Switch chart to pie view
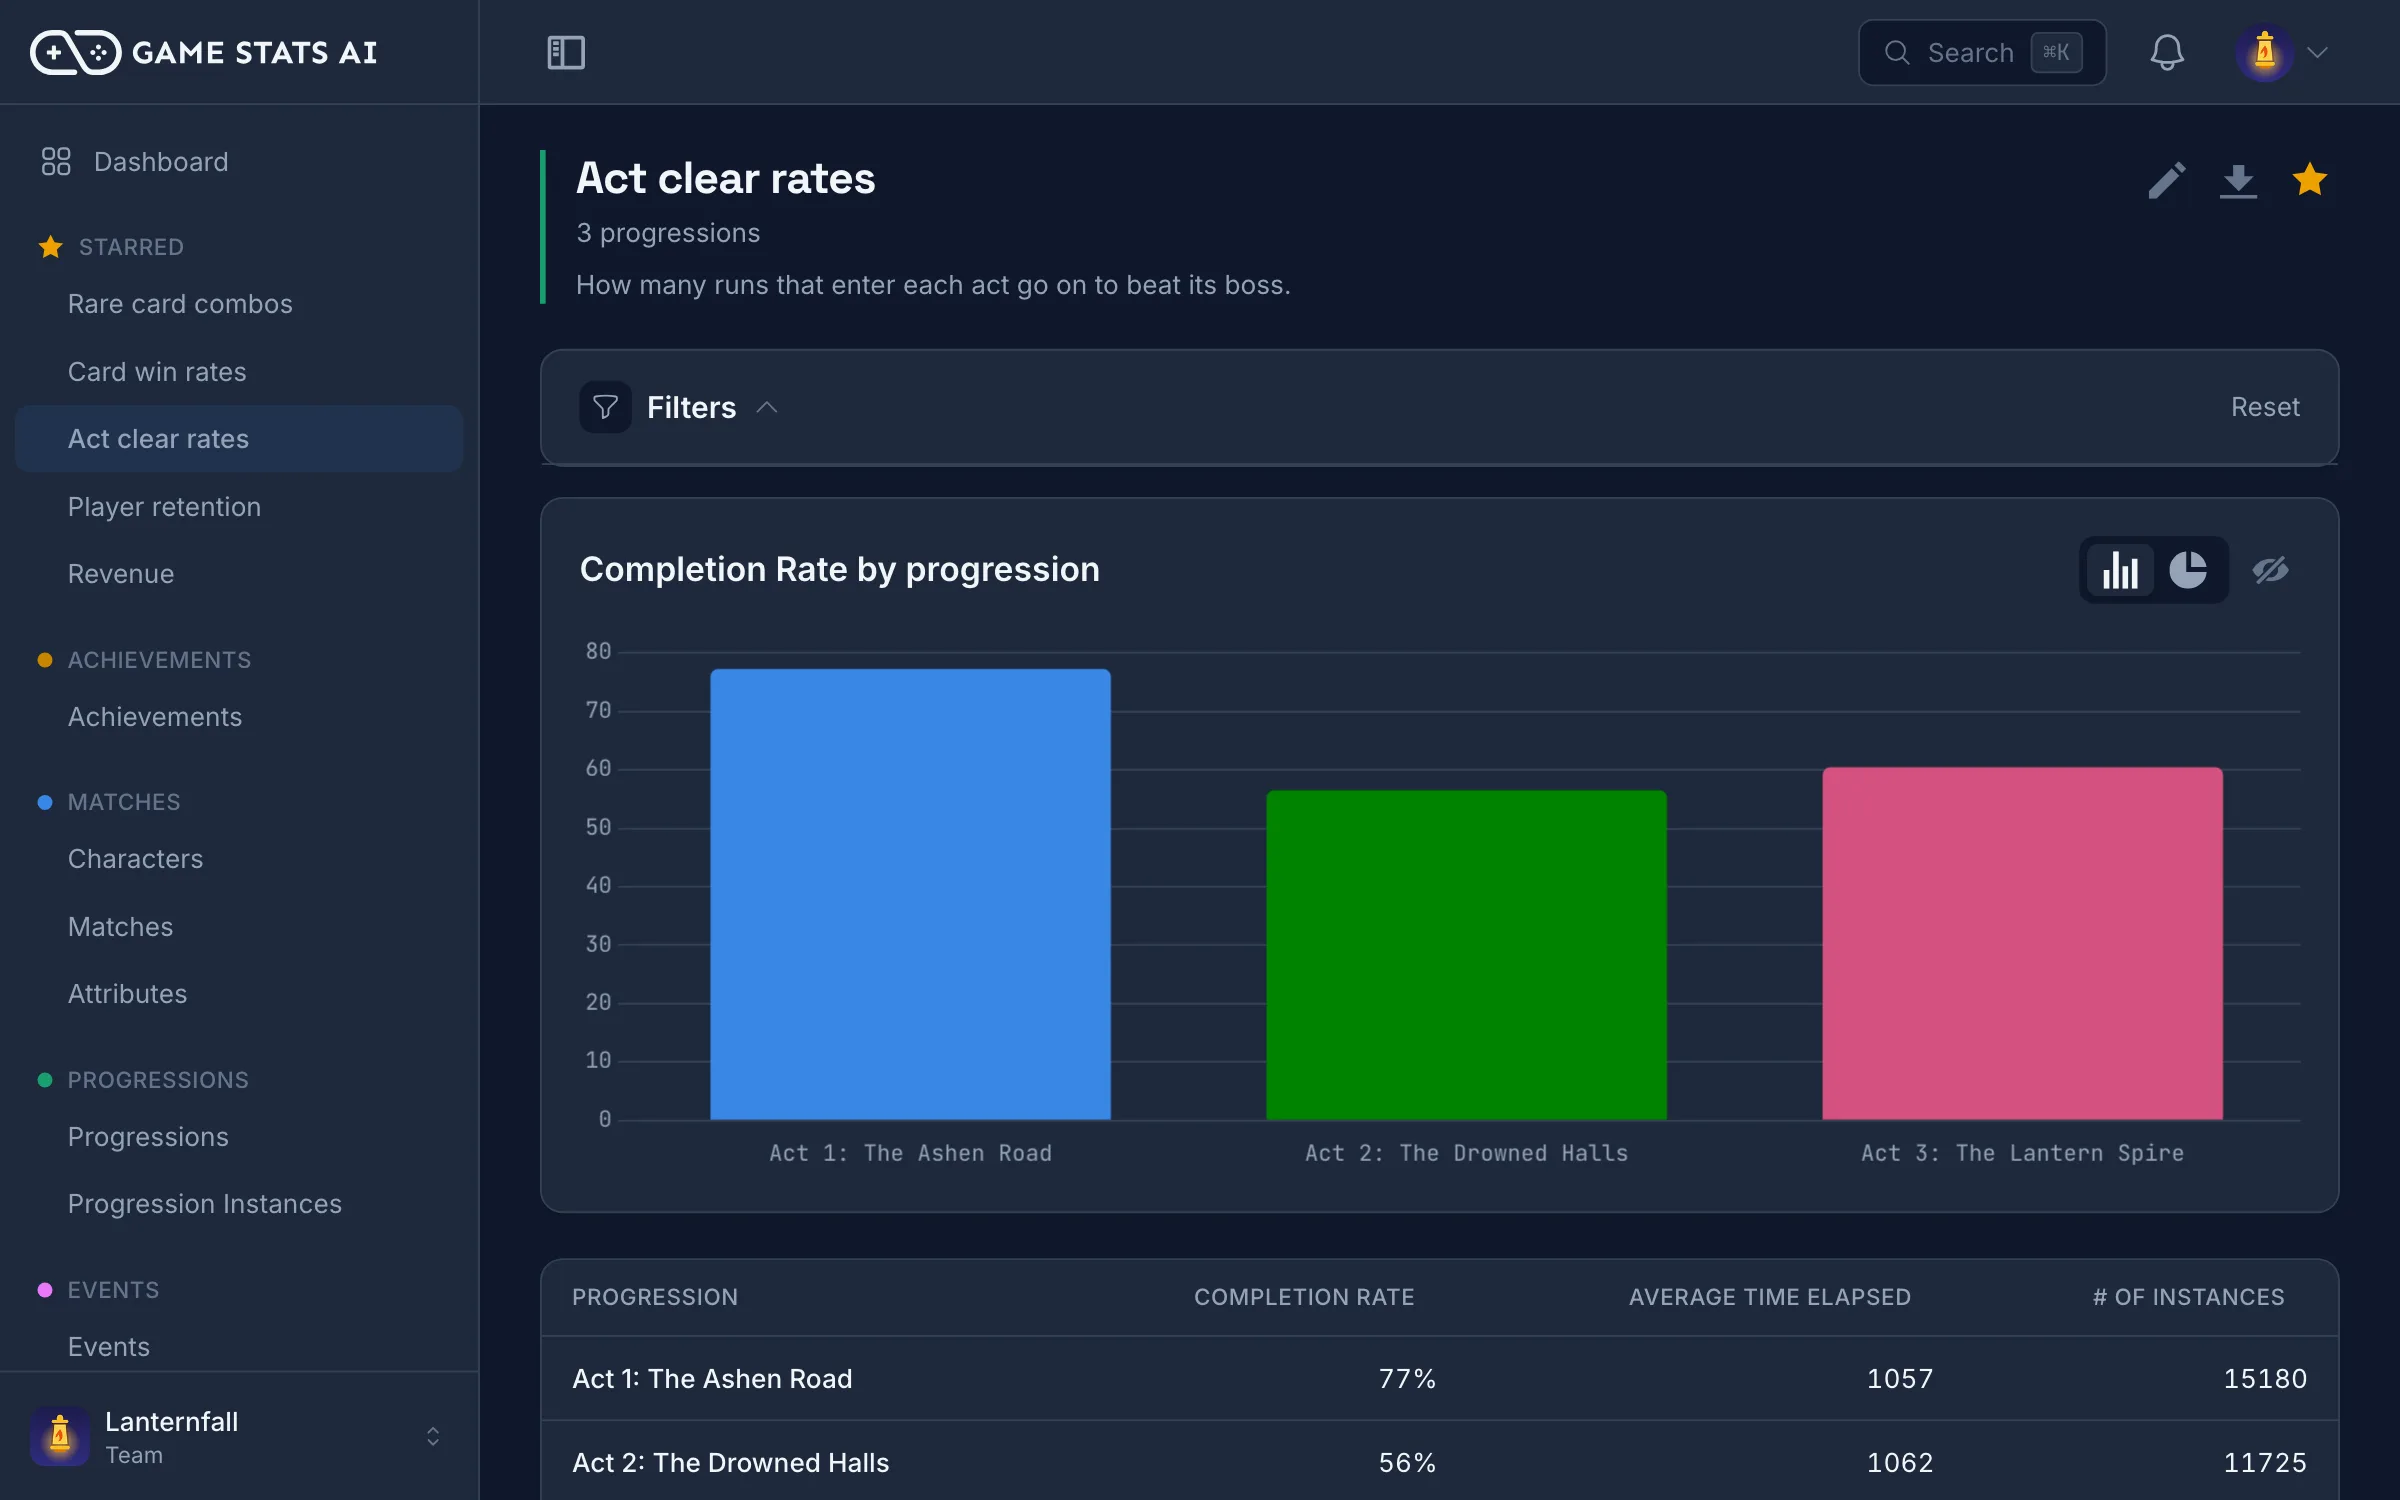Screen dimensions: 2400x1500 2188,570
